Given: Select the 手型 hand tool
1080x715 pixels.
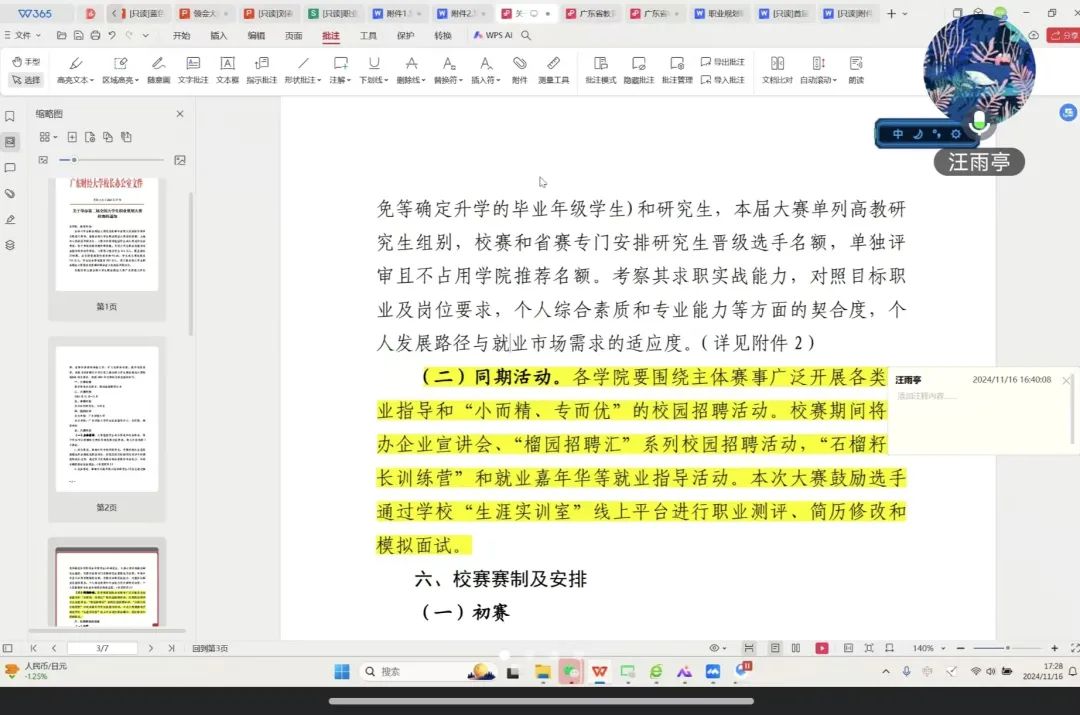Looking at the screenshot, I should click(26, 62).
